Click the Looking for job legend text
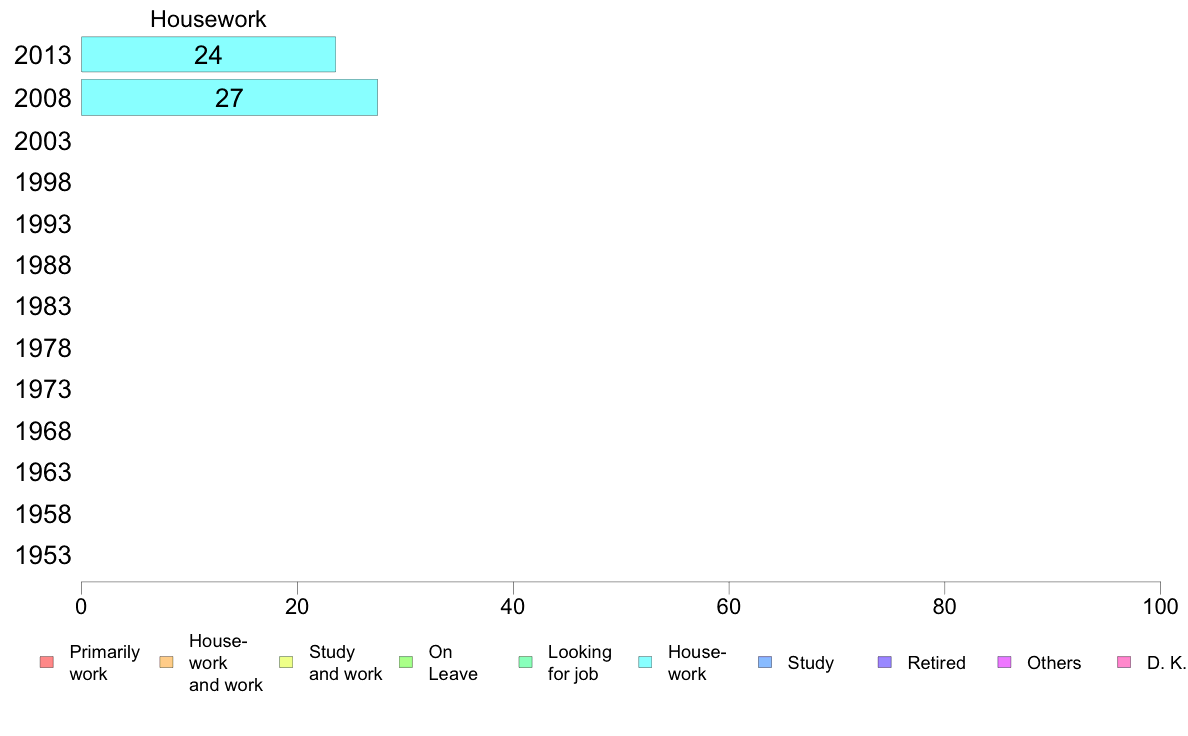Viewport: 1188px width, 736px height. 580,663
